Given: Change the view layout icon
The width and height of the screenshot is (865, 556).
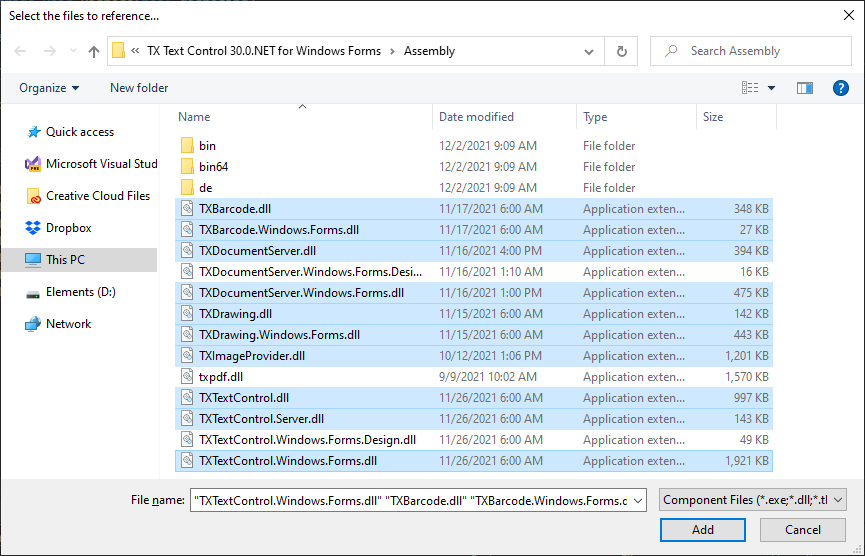Looking at the screenshot, I should coord(750,88).
